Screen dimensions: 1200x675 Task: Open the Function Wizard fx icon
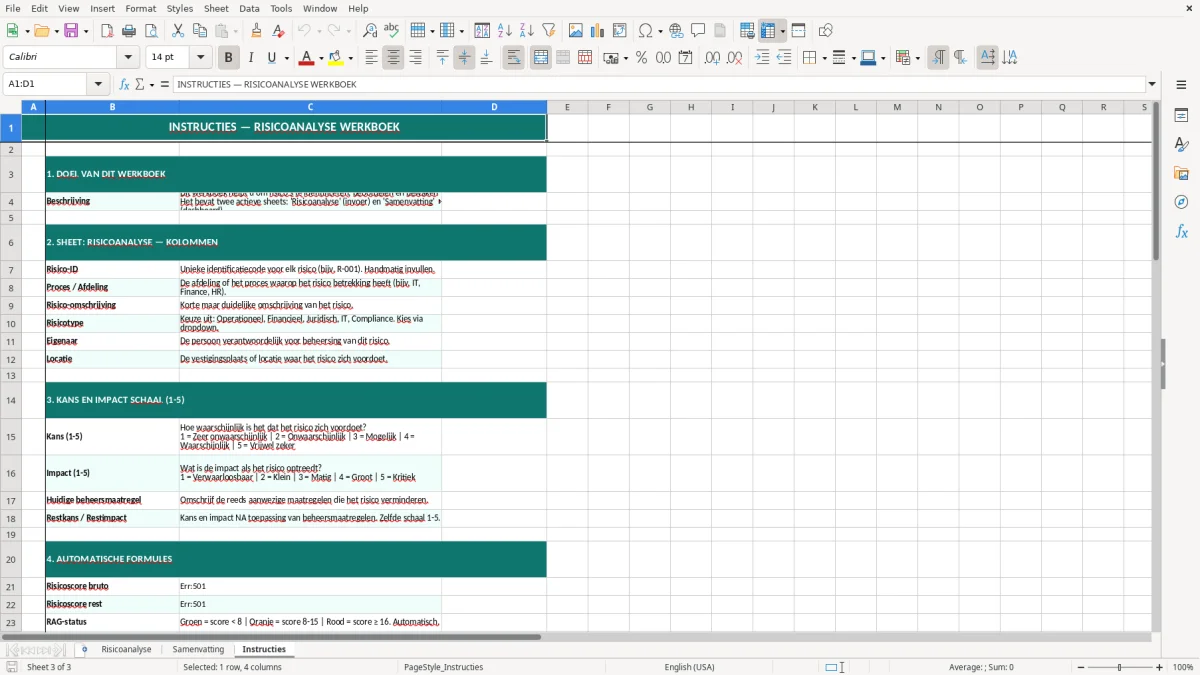125,84
